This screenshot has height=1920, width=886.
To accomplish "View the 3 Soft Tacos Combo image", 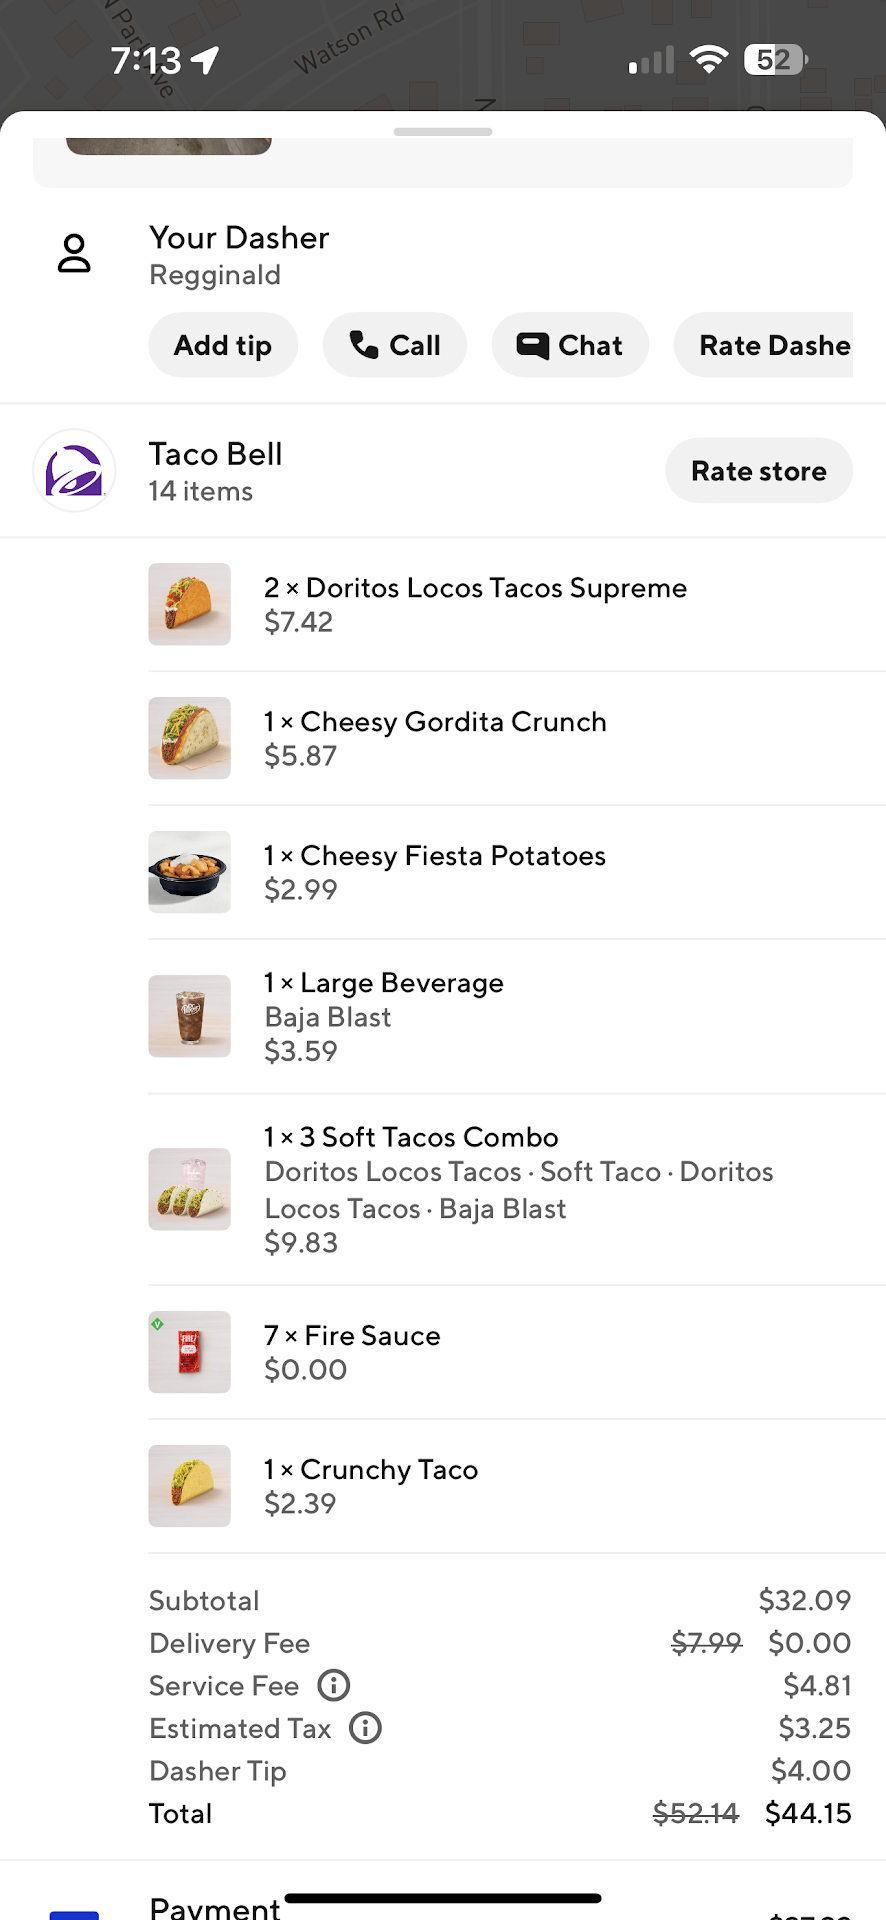I will tap(190, 1189).
